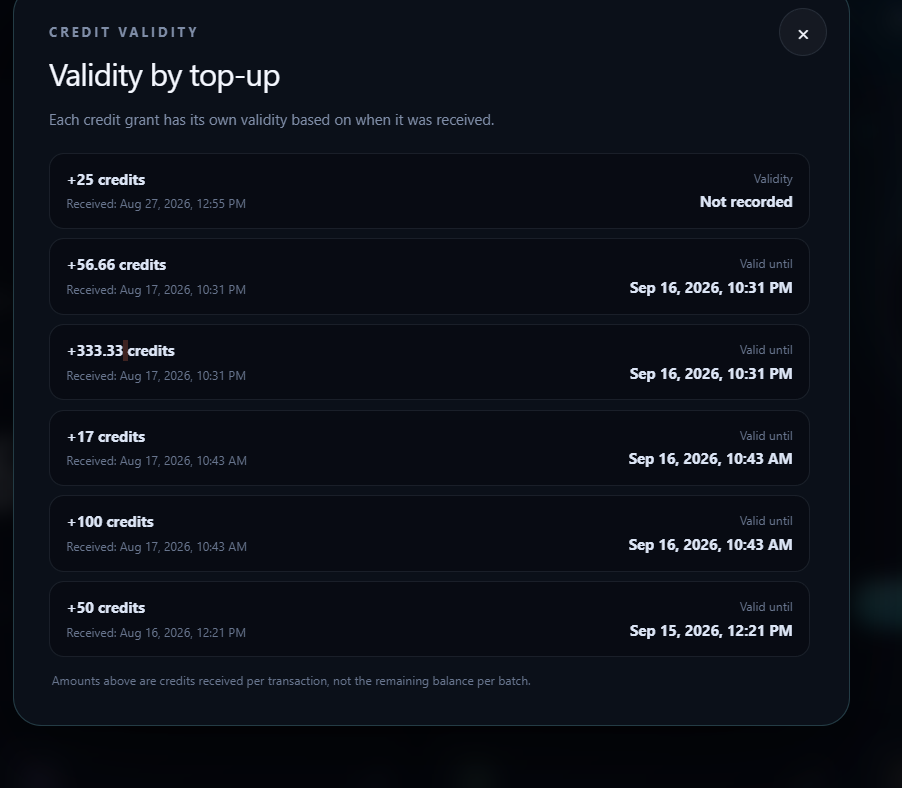Select the +333.33 credits grant row
Viewport: 902px width, 788px height.
[x=429, y=362]
